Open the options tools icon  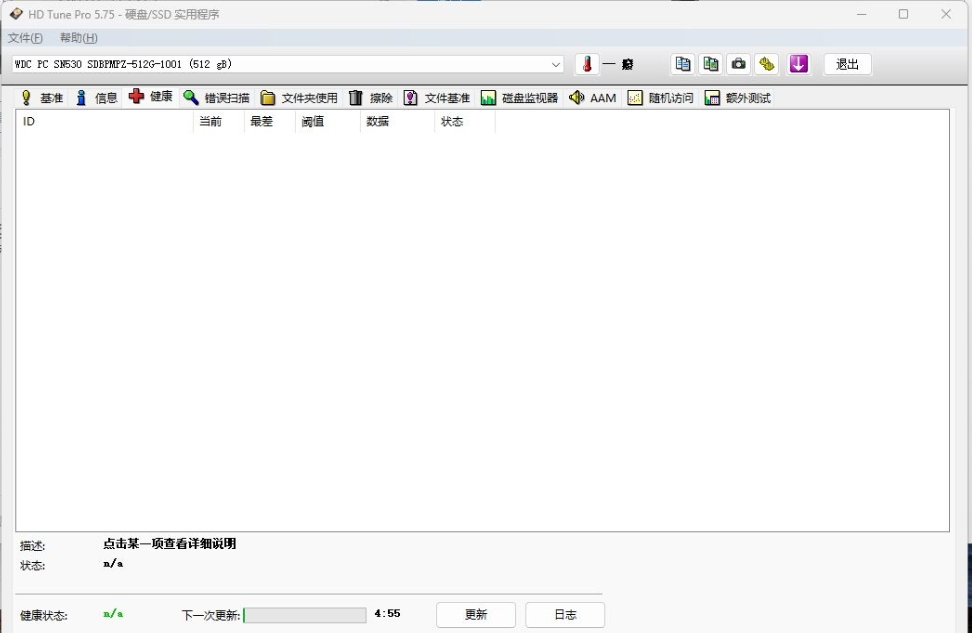pyautogui.click(x=767, y=64)
